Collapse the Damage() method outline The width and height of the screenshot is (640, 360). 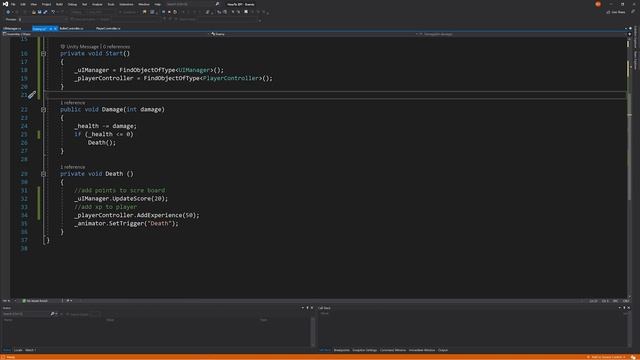(43, 109)
